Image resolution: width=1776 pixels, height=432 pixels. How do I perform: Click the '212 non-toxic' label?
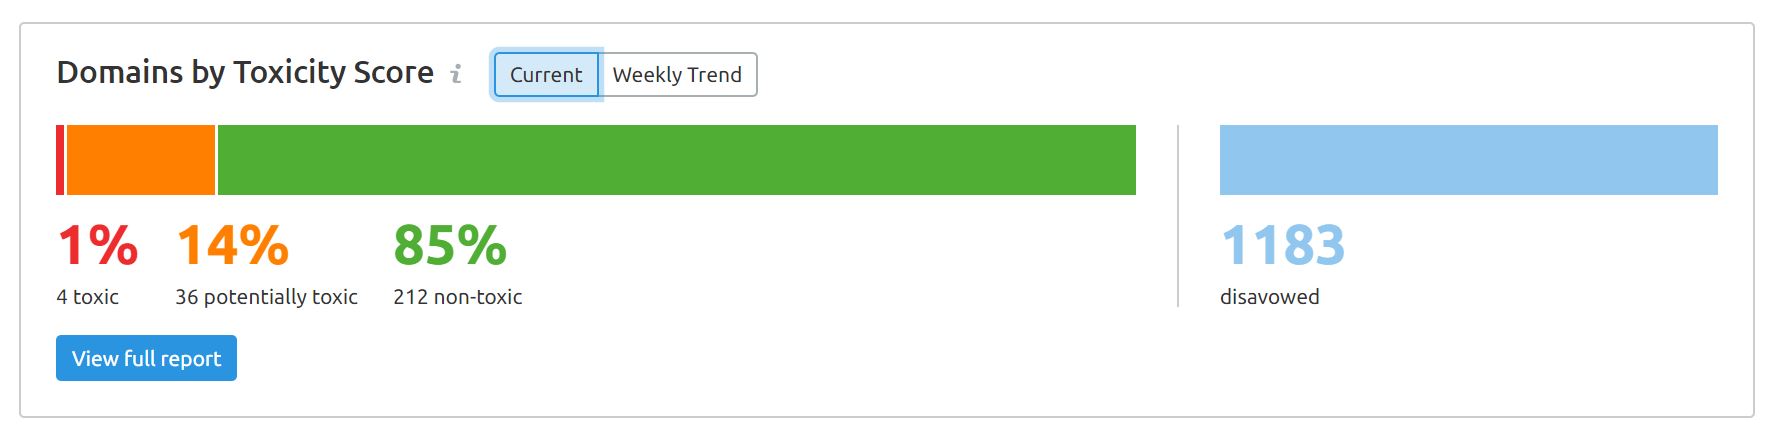point(458,297)
